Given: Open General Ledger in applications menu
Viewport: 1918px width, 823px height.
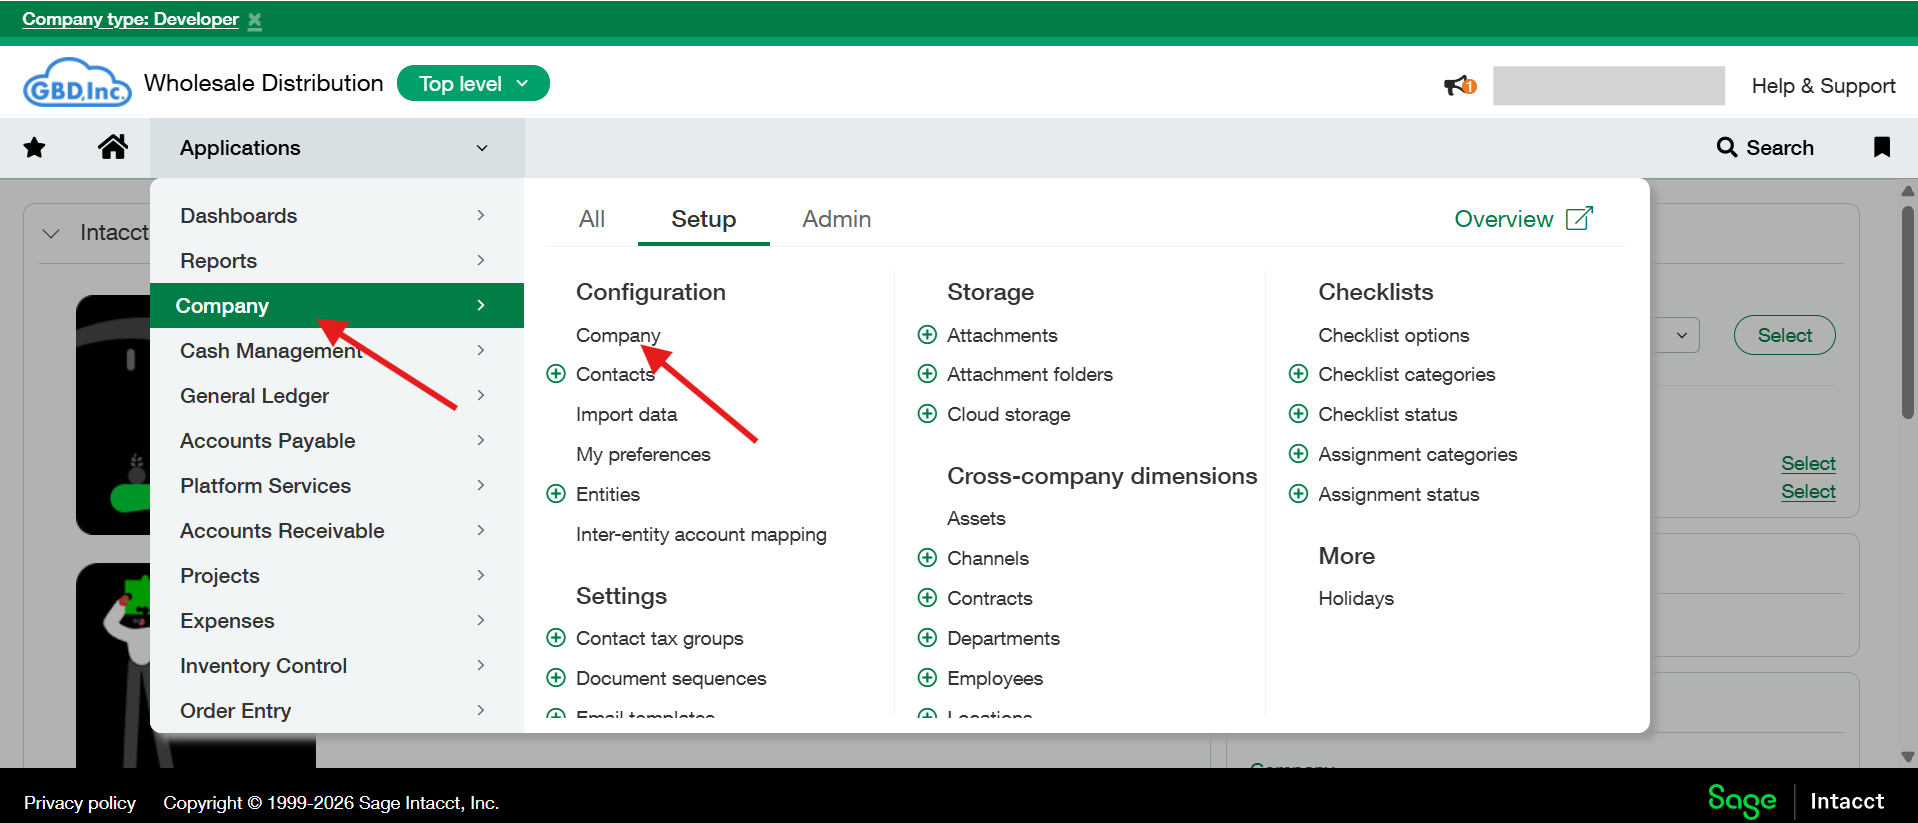Looking at the screenshot, I should pyautogui.click(x=255, y=396).
